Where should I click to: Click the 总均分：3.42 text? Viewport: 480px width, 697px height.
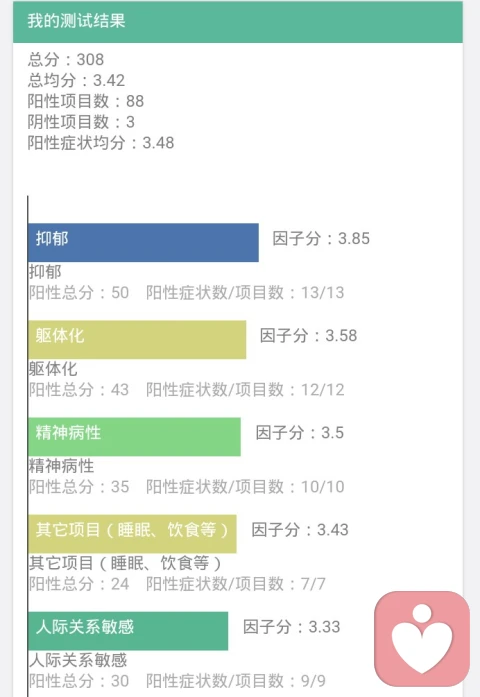76,80
